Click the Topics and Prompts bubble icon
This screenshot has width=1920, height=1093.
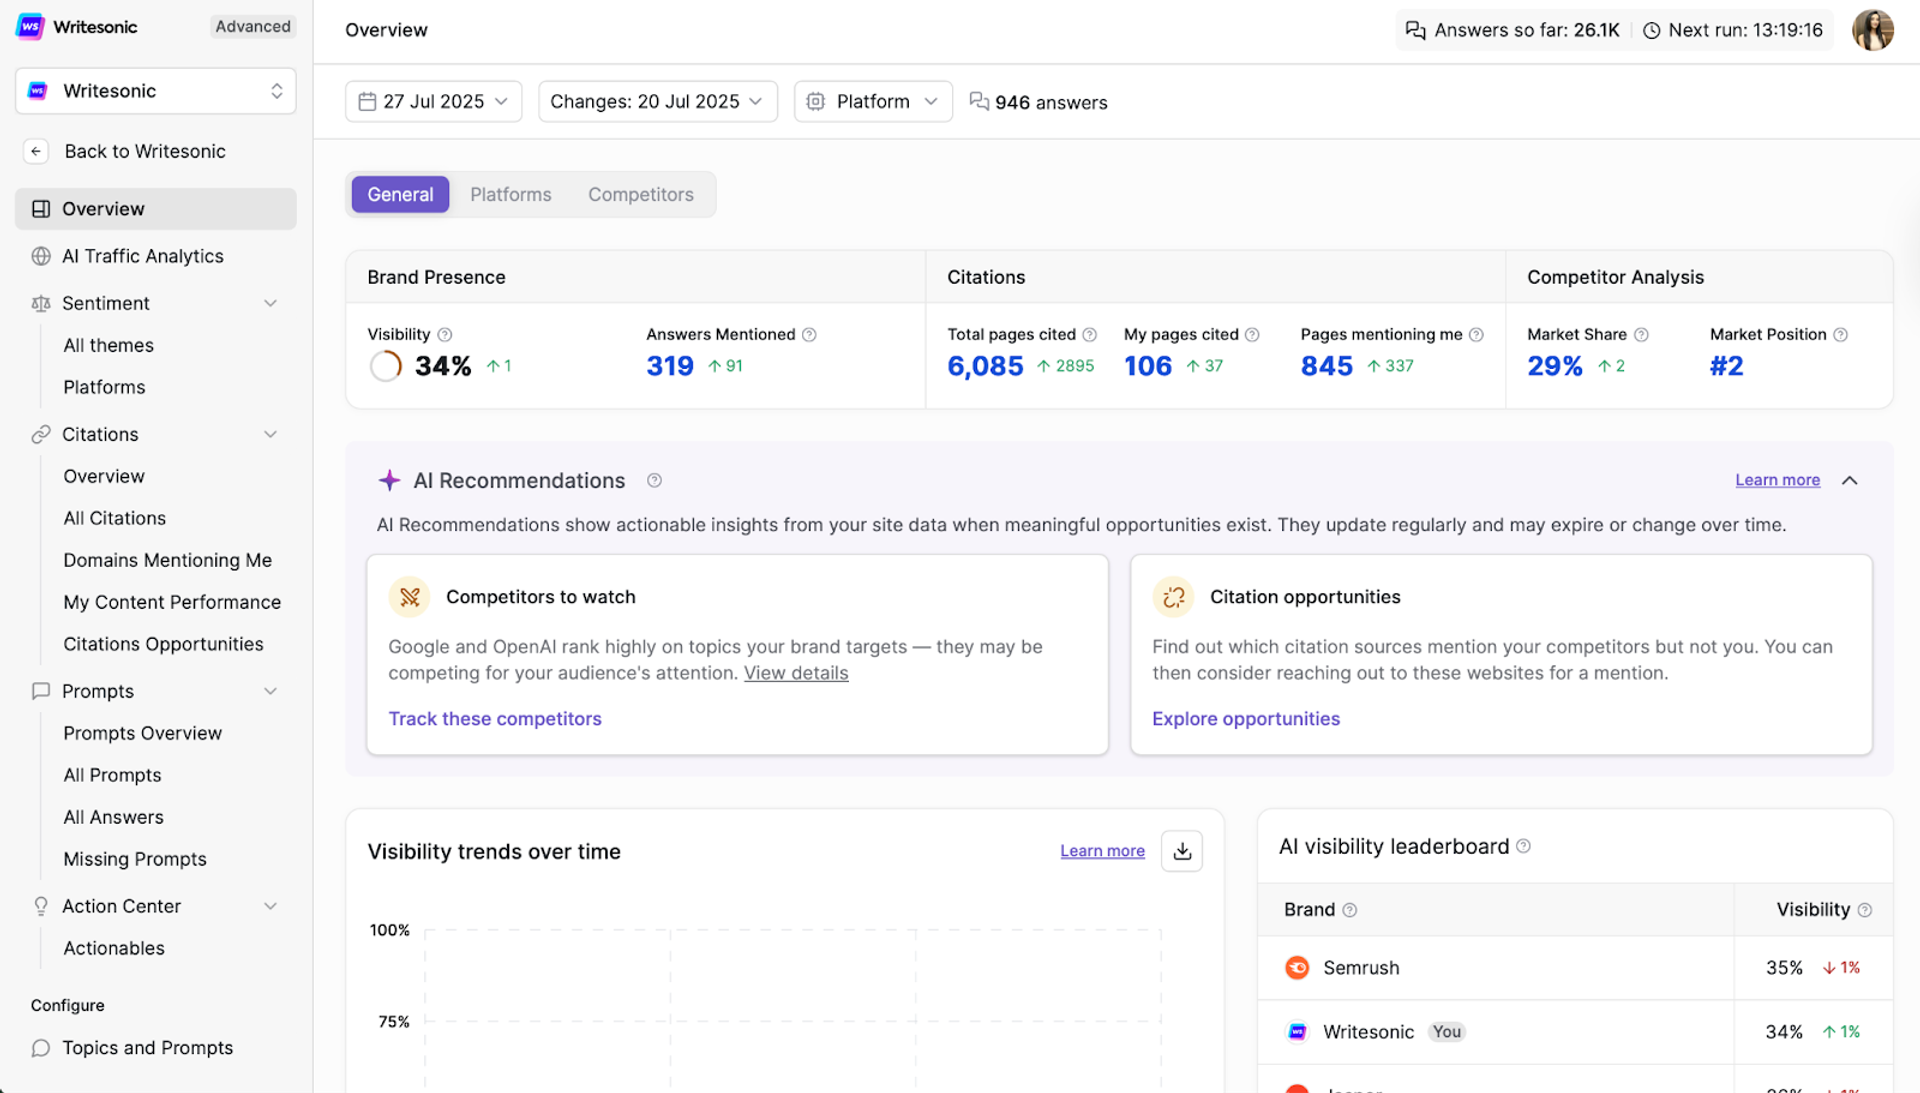(x=41, y=1048)
